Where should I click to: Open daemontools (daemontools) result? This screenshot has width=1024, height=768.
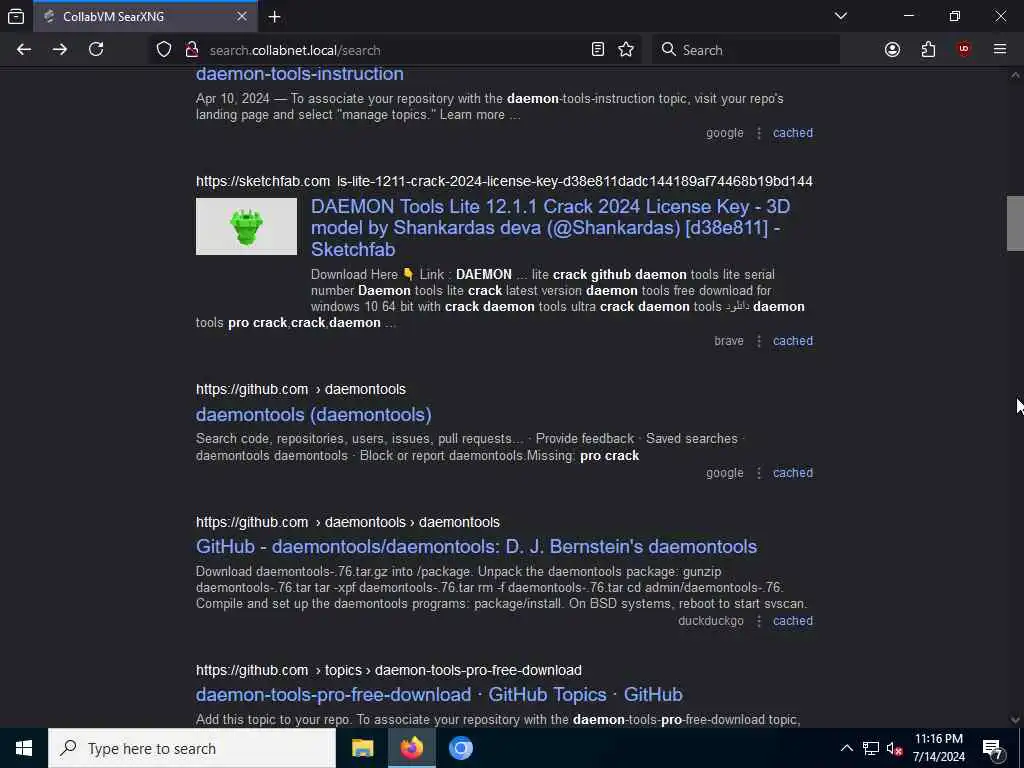pyautogui.click(x=313, y=415)
